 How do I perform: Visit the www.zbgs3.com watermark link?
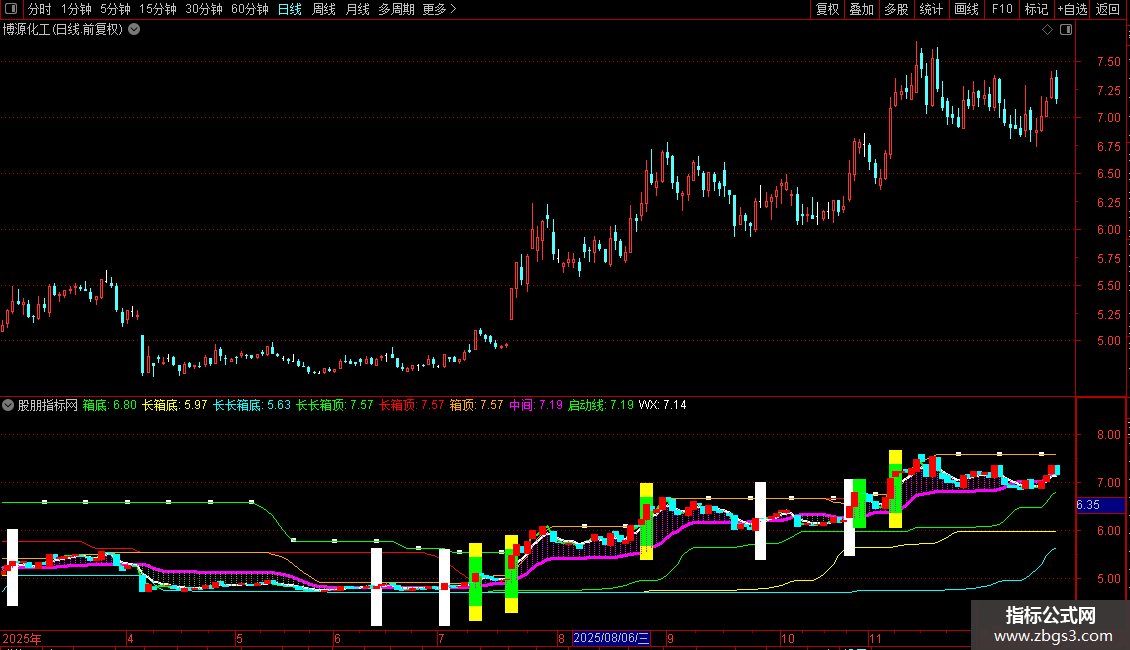coord(1050,635)
